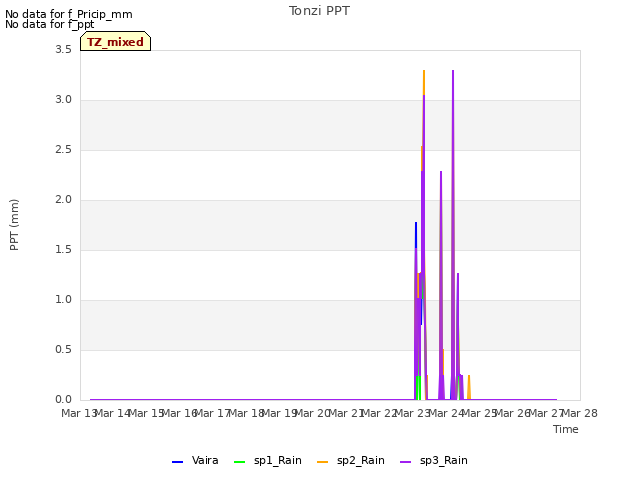
Task: Click the 2.0 y-axis tick label
Action: tap(63, 200)
